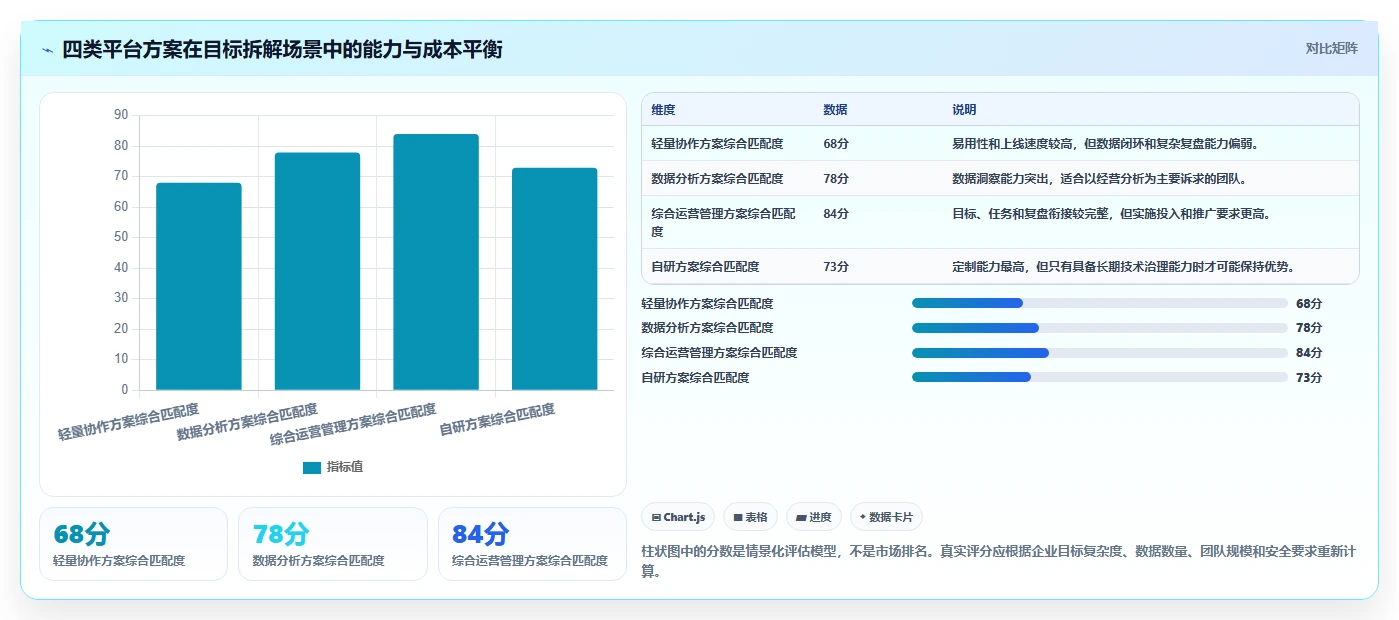Click 自研方案综合匹配度 in the table's 维度 column

click(705, 267)
